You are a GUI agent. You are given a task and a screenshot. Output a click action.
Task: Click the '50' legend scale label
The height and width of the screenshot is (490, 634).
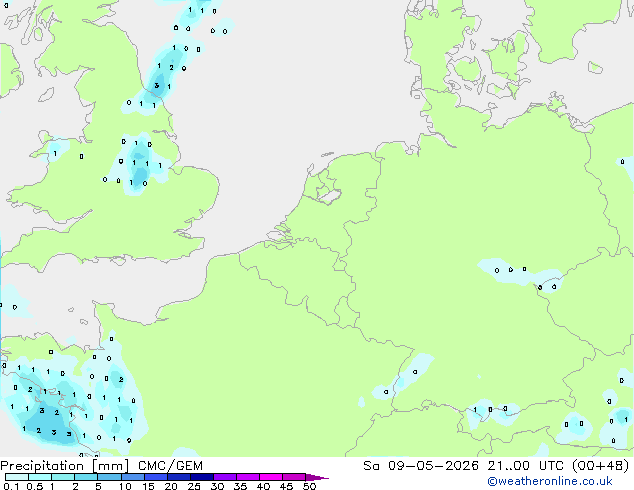[309, 486]
